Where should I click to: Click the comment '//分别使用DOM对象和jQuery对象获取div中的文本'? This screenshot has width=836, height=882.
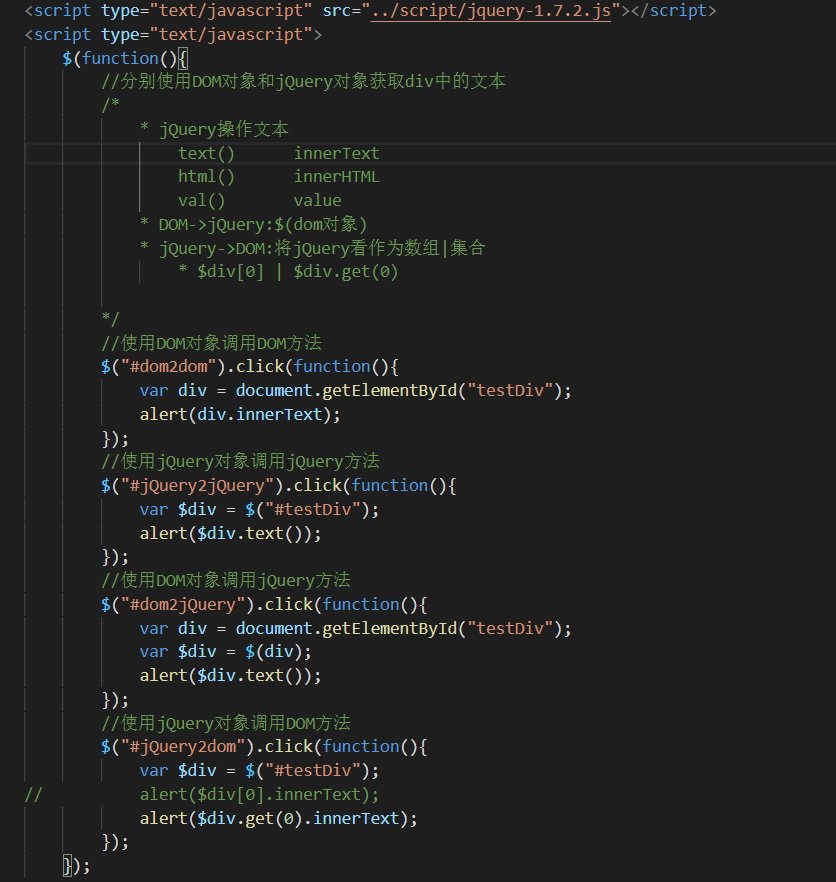click(303, 82)
